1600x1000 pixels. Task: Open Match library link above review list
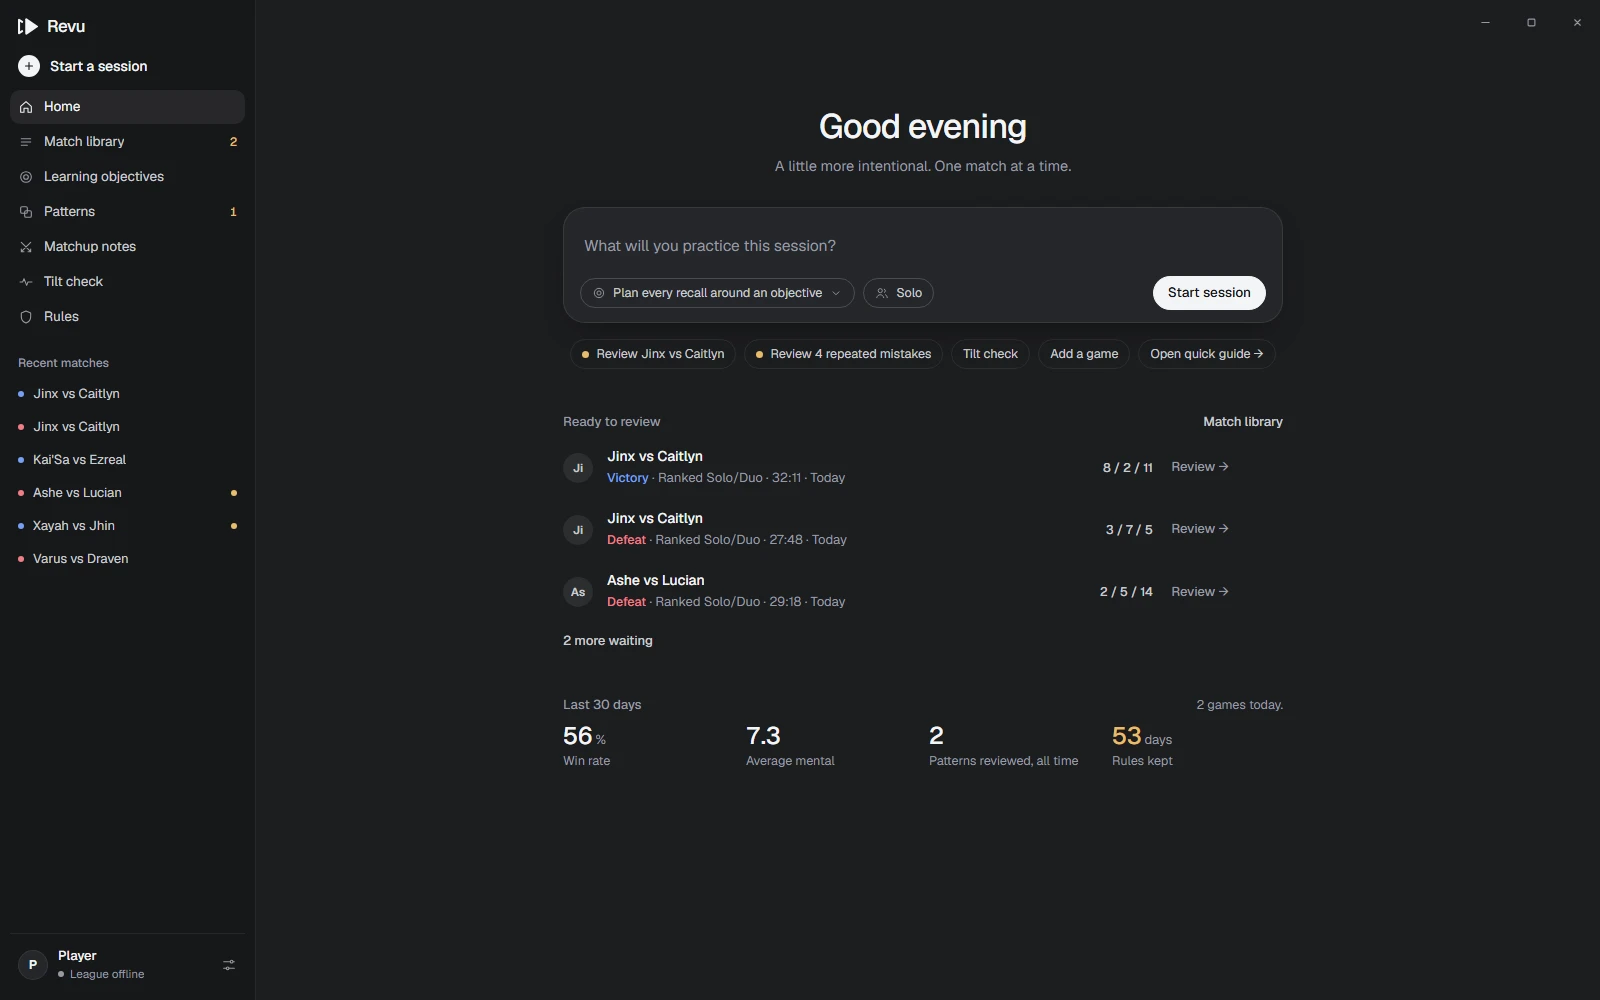tap(1243, 422)
